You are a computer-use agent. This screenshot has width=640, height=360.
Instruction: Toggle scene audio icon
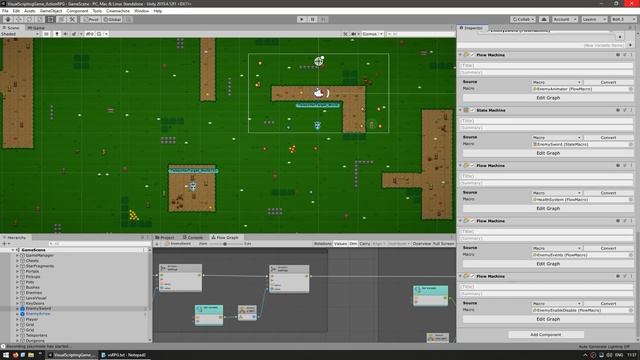[65, 34]
